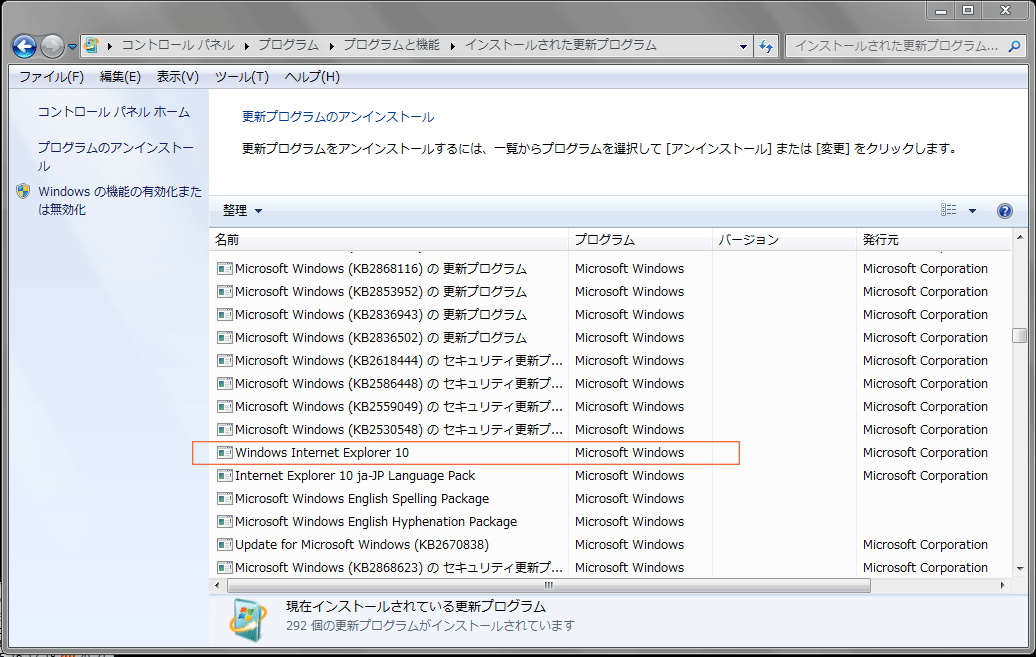
Task: Focus the update search input field
Action: coord(896,46)
